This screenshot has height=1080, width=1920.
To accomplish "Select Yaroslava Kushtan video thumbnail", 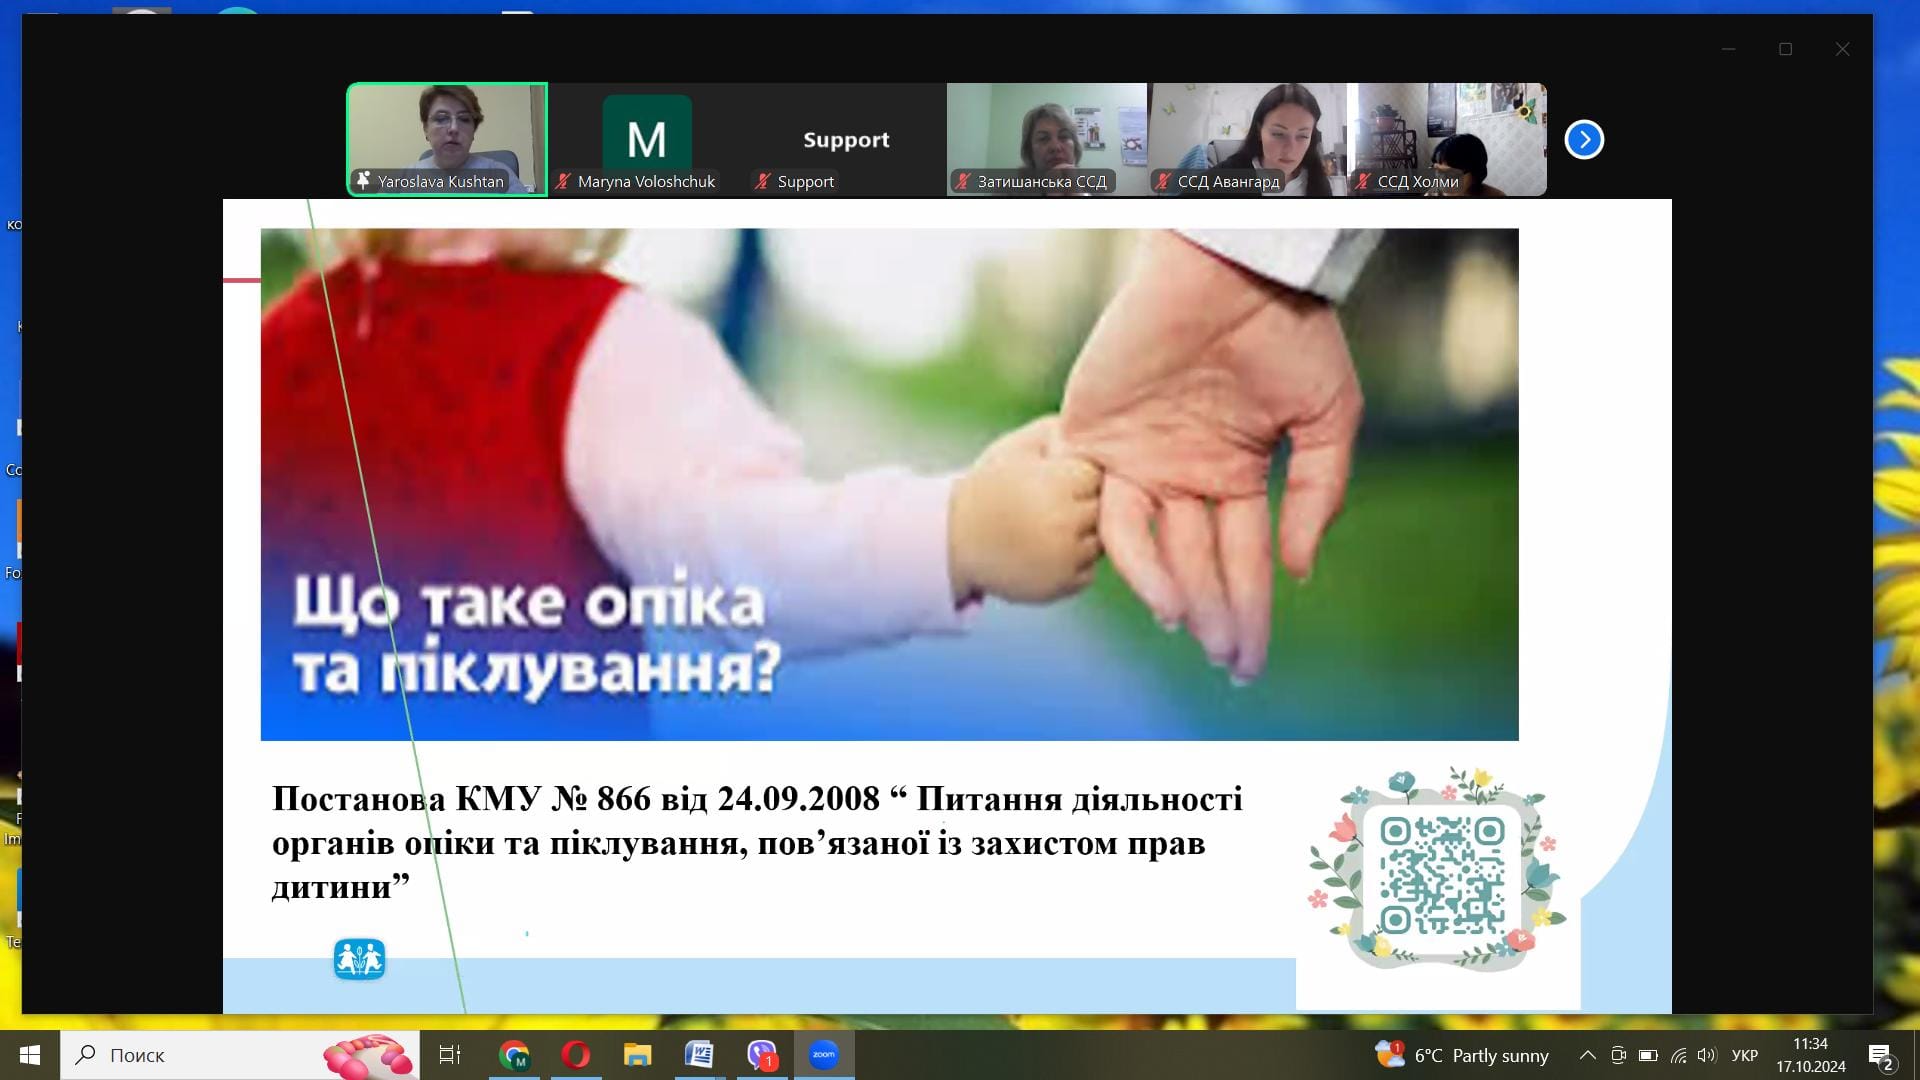I will pyautogui.click(x=447, y=139).
